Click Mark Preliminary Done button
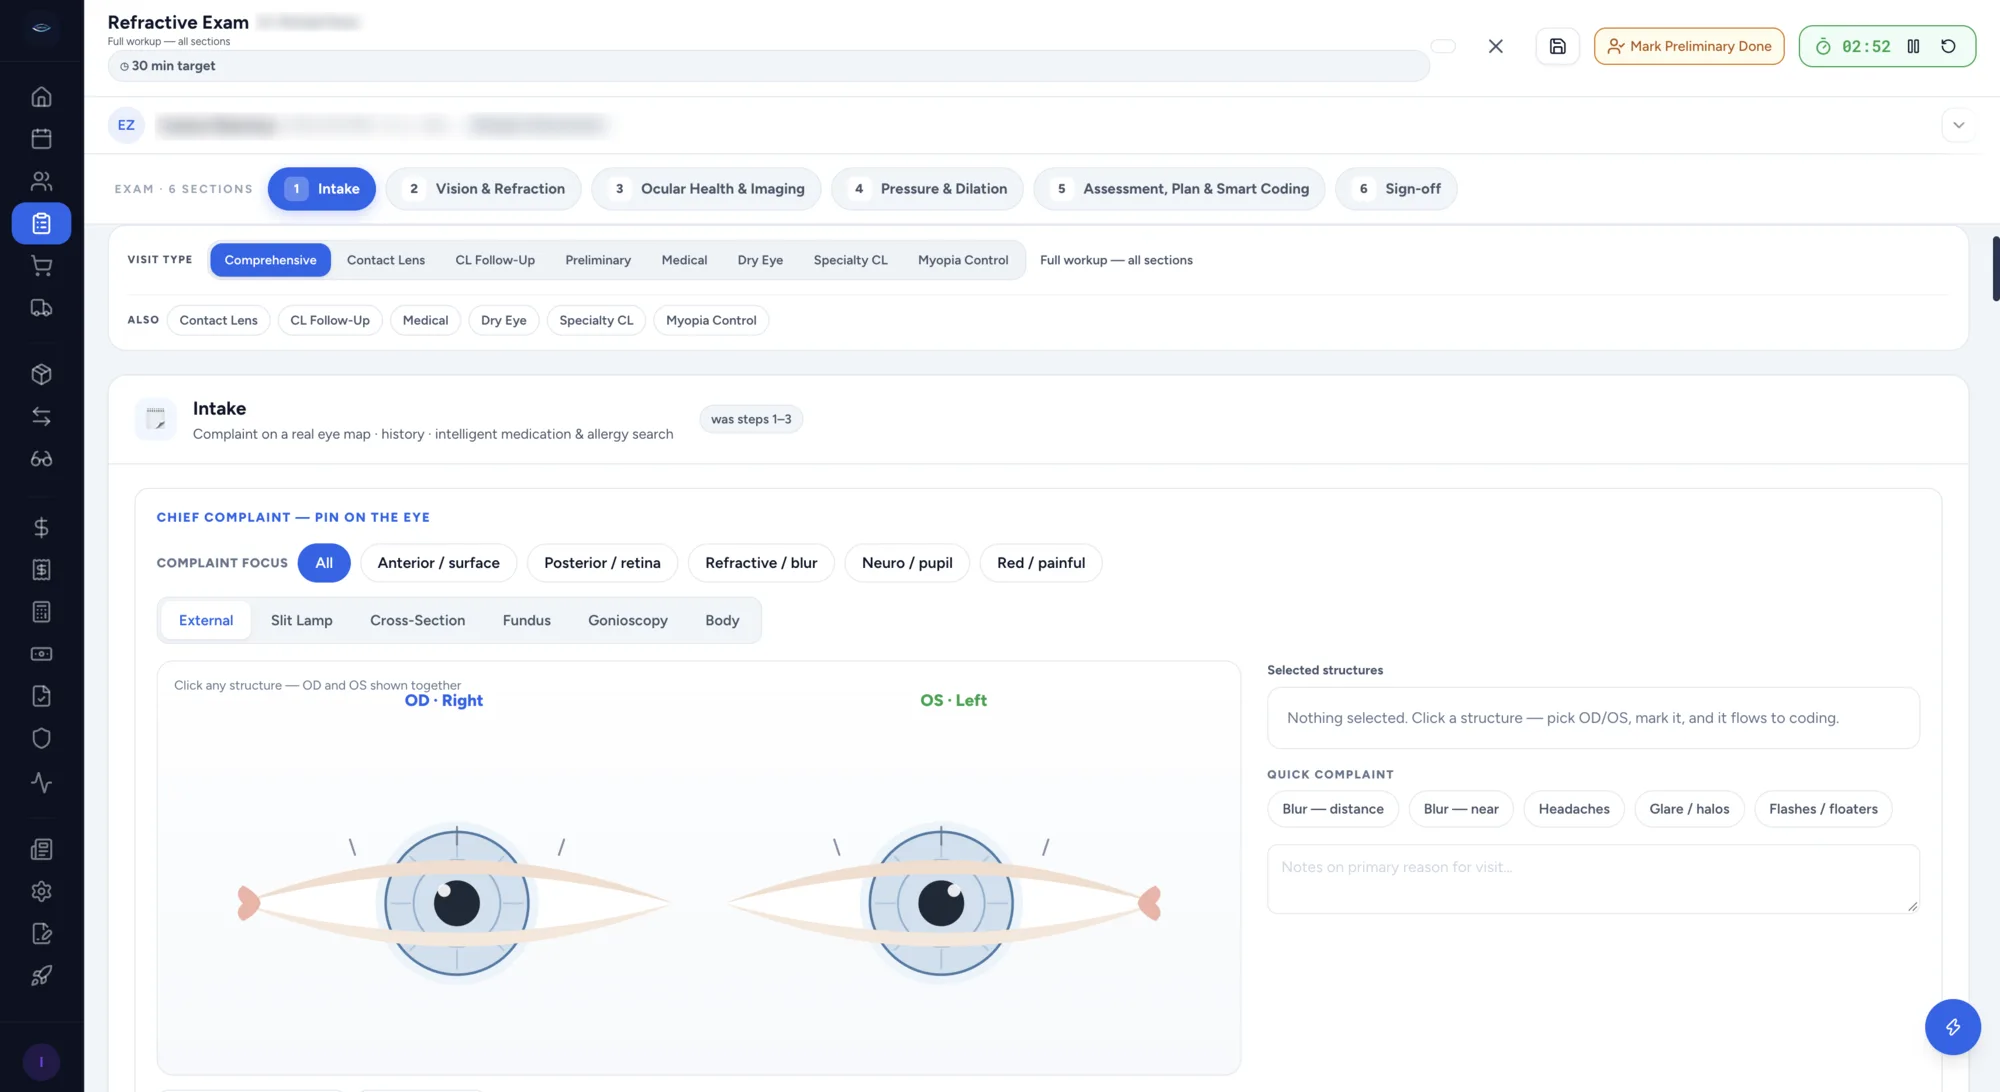The width and height of the screenshot is (2000, 1092). pyautogui.click(x=1689, y=46)
